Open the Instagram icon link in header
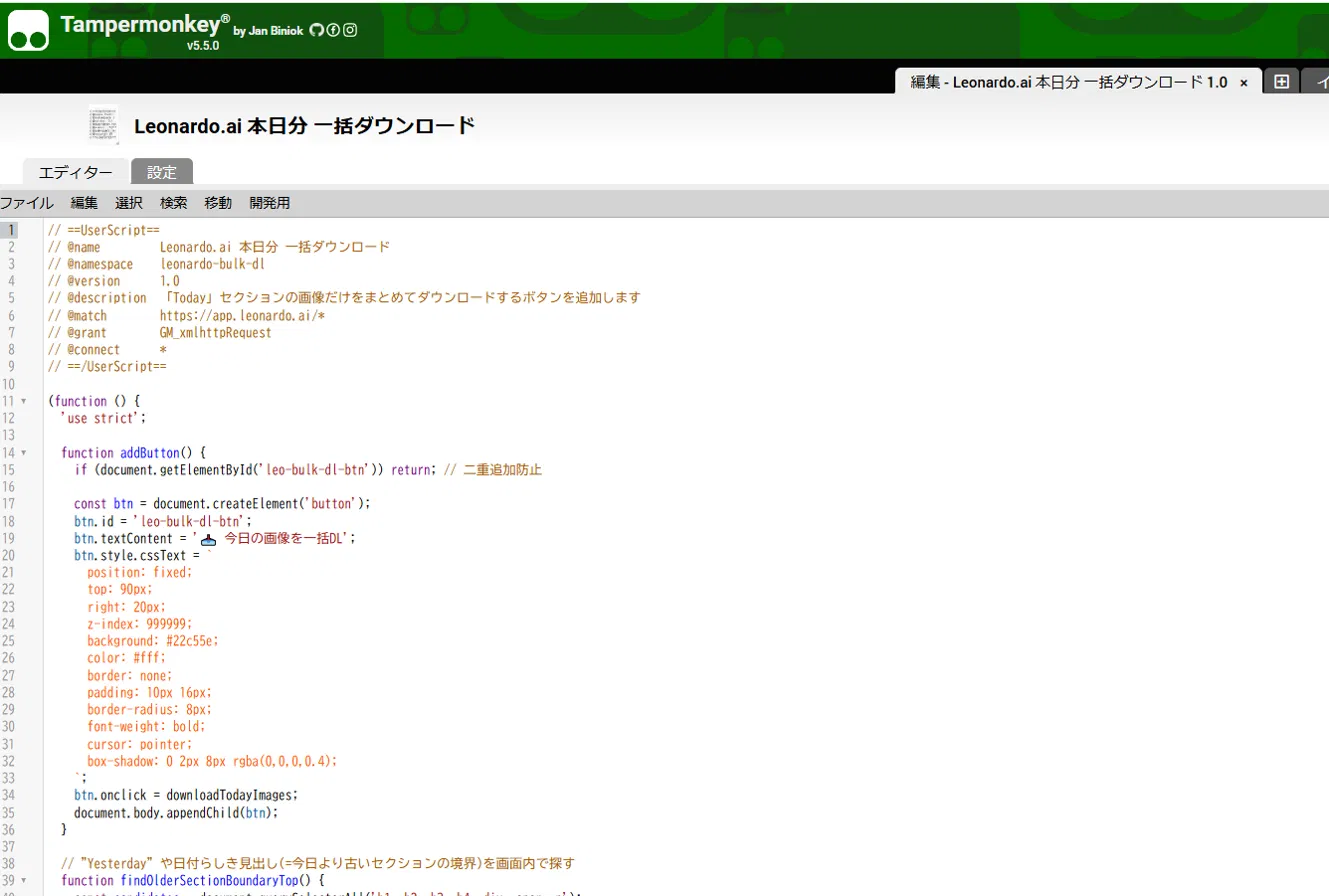 pyautogui.click(x=350, y=30)
